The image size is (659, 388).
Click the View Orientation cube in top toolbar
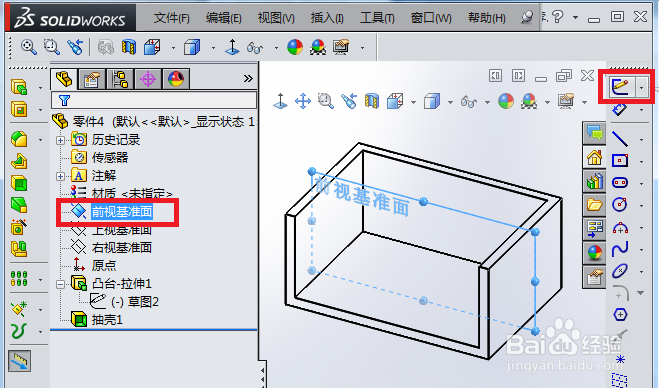[152, 47]
